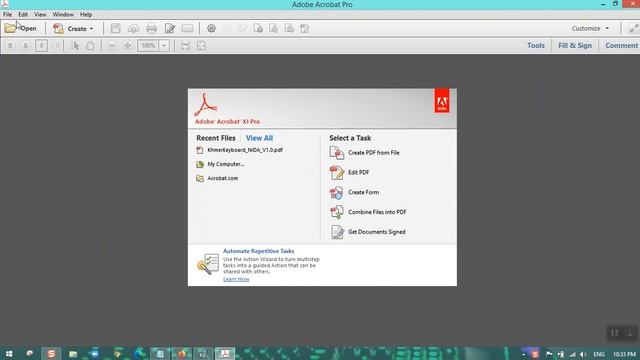
Task: Open the Help menu
Action: (86, 14)
